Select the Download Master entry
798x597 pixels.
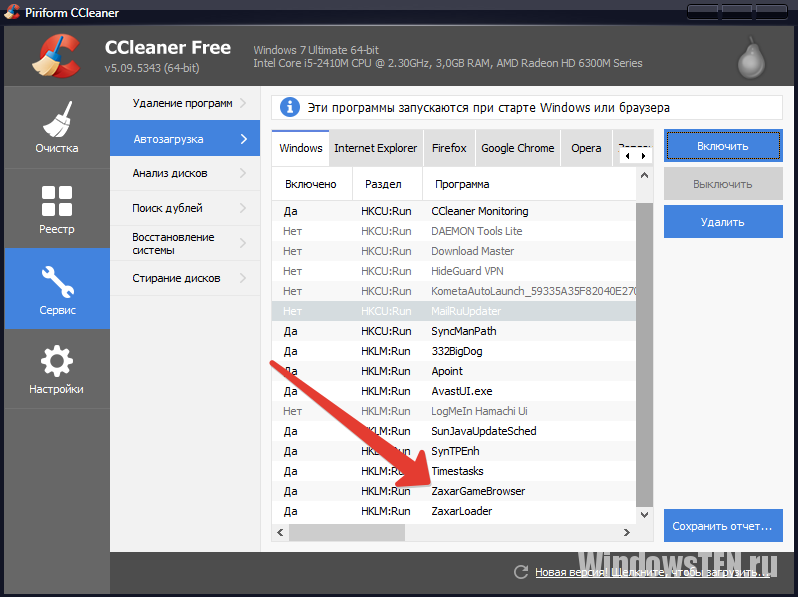tap(454, 251)
